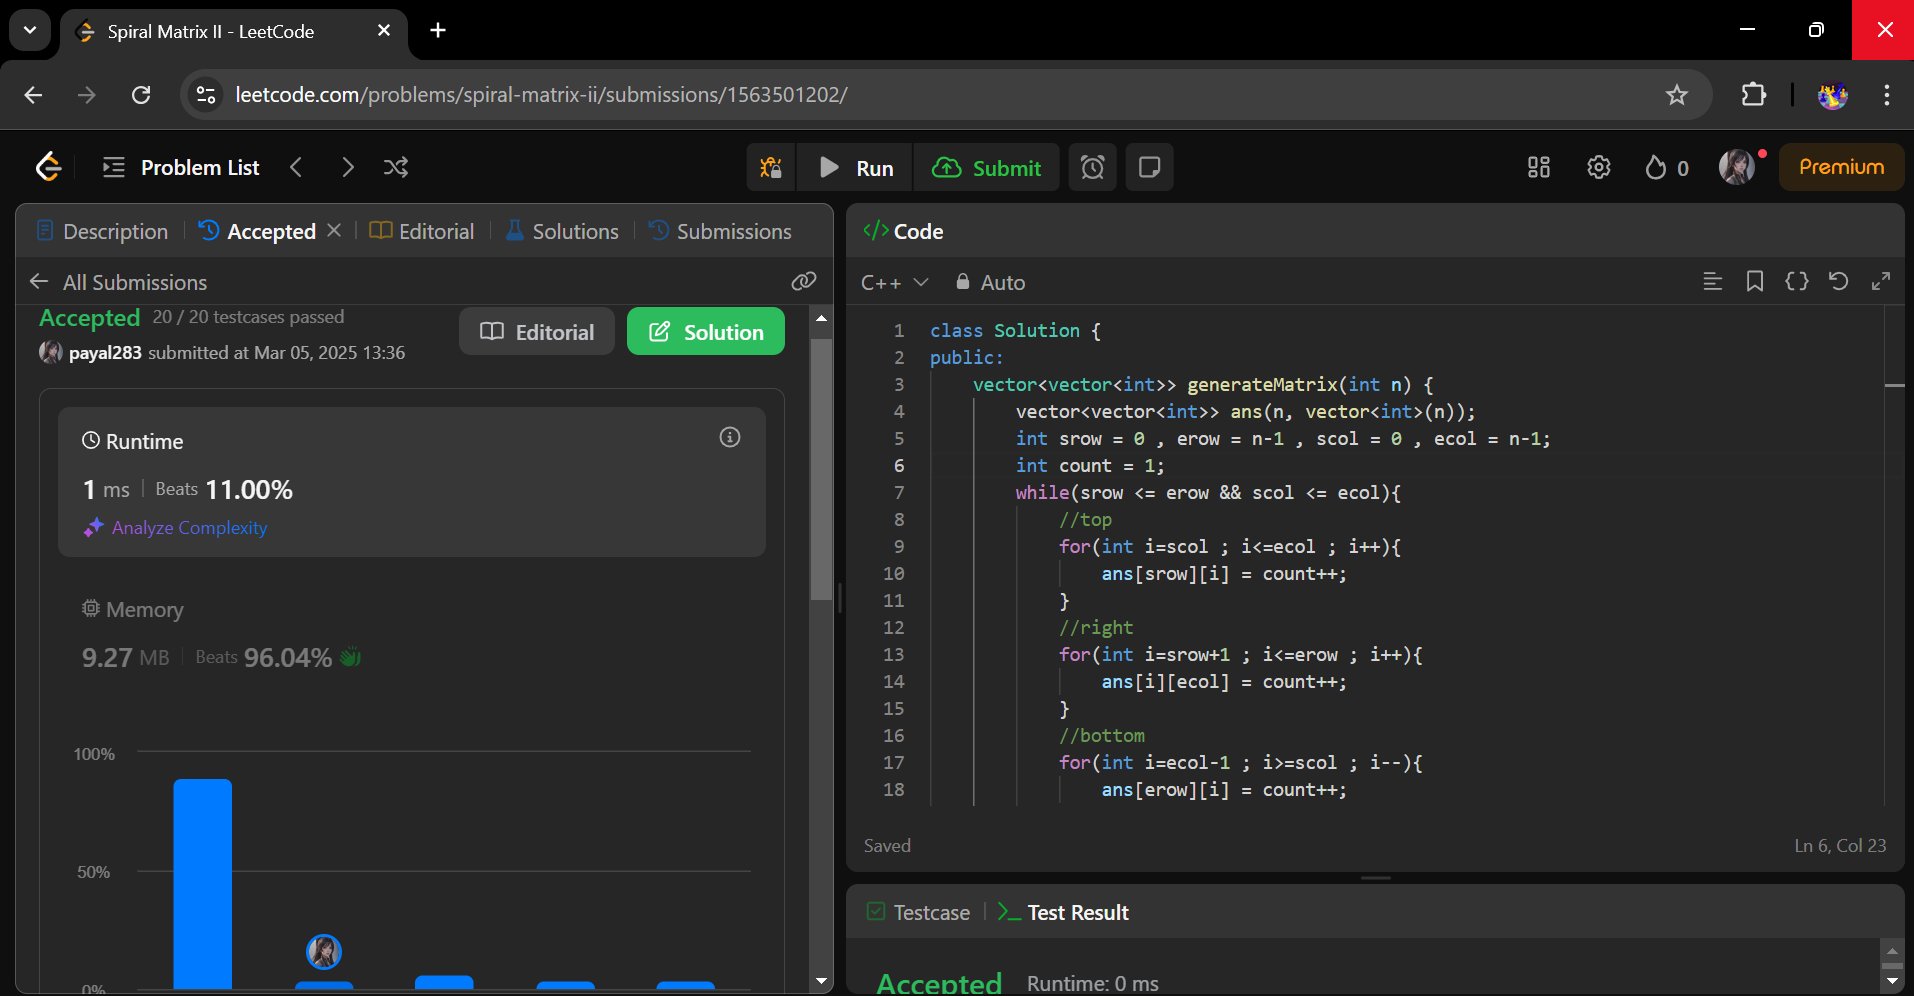1914x996 pixels.
Task: Expand code editor to fullscreen
Action: pos(1880,282)
